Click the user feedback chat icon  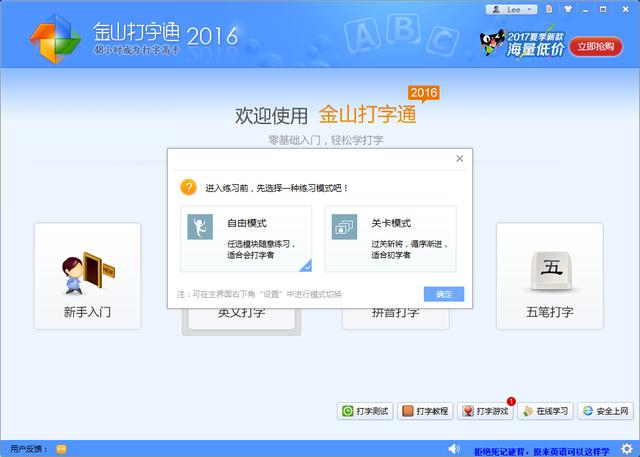pos(61,449)
